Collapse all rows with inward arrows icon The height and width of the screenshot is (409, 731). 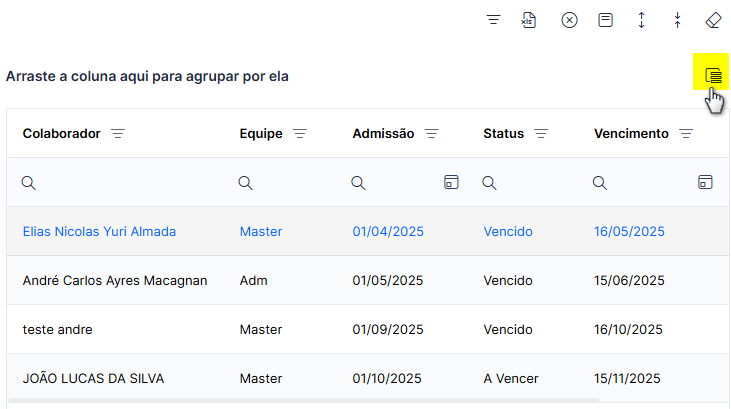pyautogui.click(x=677, y=20)
